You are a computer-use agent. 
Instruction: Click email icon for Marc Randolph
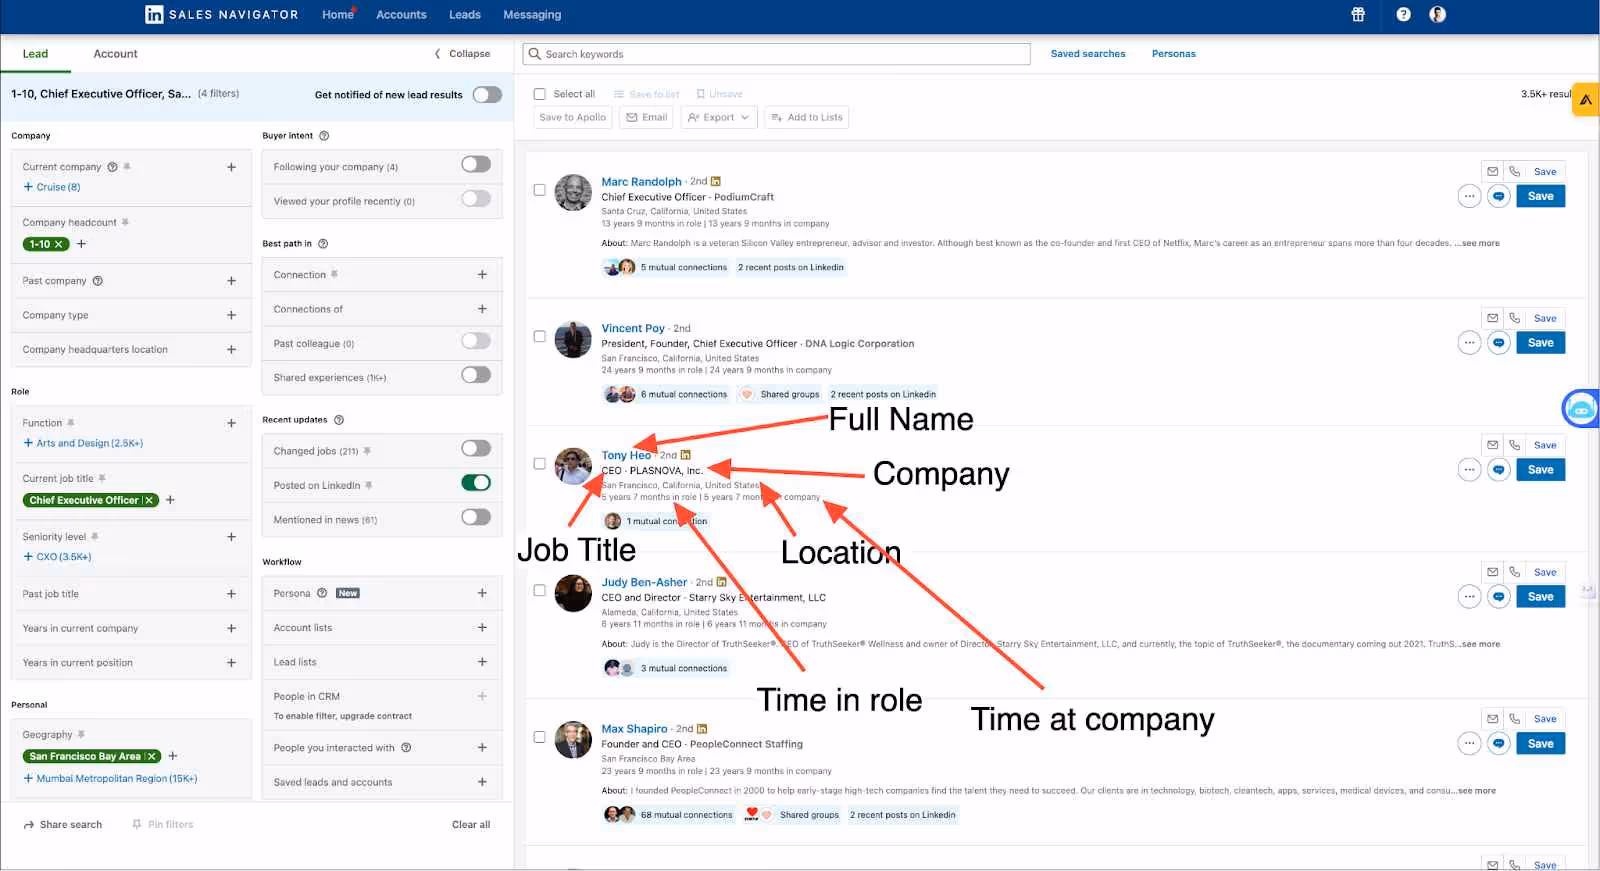click(x=1492, y=171)
